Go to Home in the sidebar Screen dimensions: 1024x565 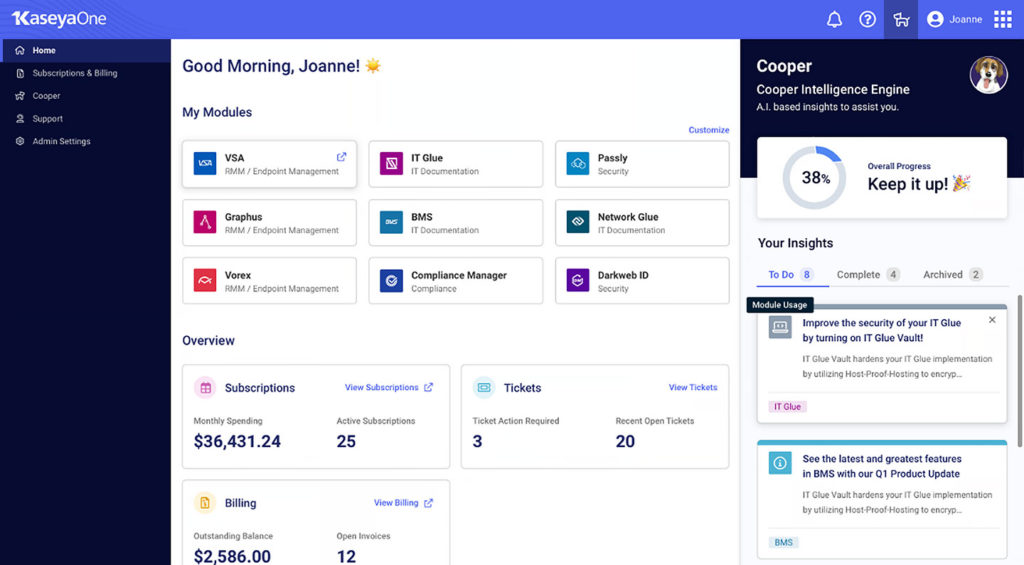point(86,50)
